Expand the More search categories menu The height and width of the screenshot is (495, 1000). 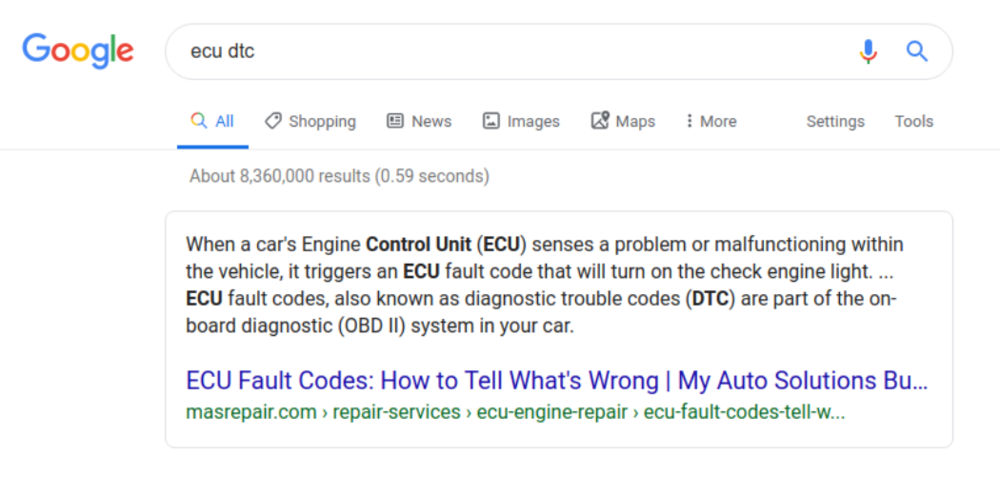(x=718, y=121)
